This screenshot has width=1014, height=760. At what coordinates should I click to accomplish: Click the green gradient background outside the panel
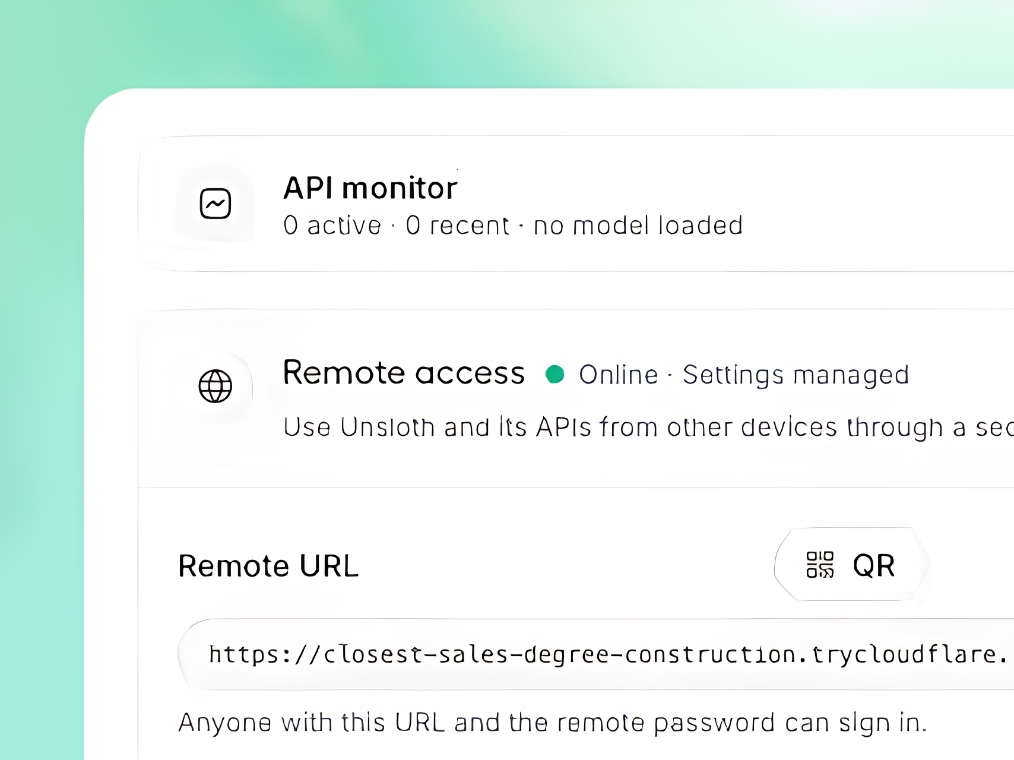39,388
